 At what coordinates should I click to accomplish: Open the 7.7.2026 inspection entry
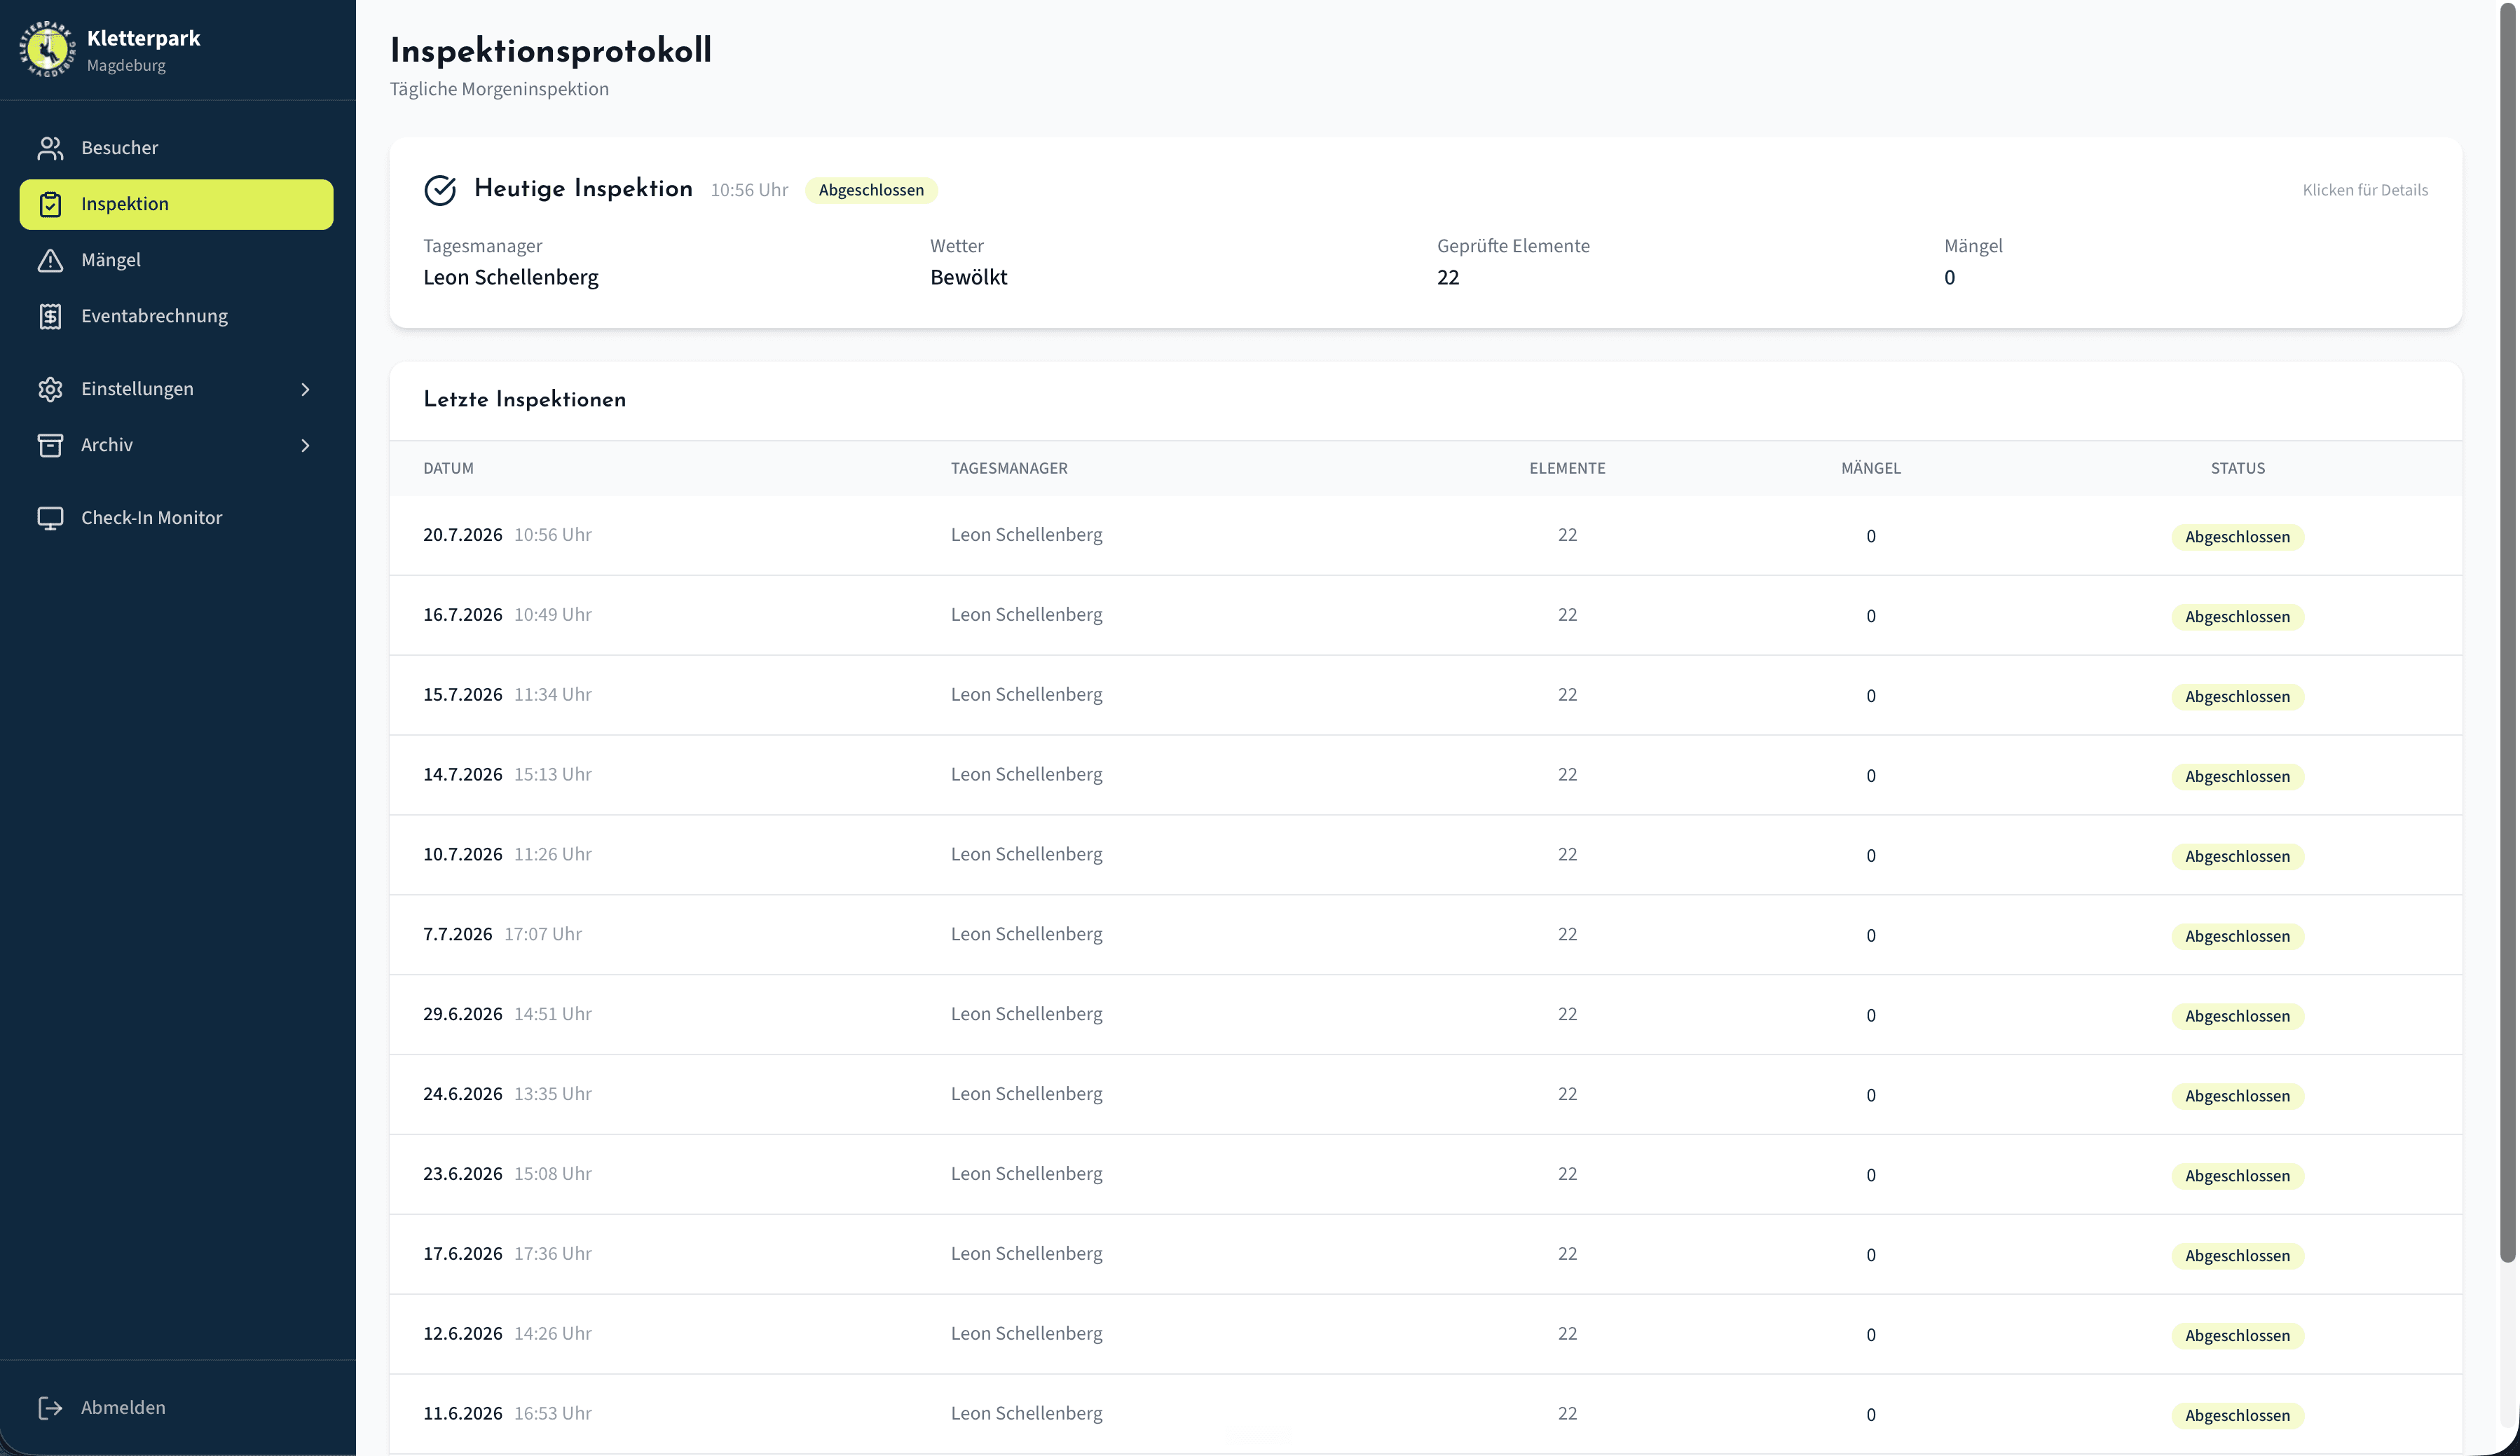click(1425, 936)
